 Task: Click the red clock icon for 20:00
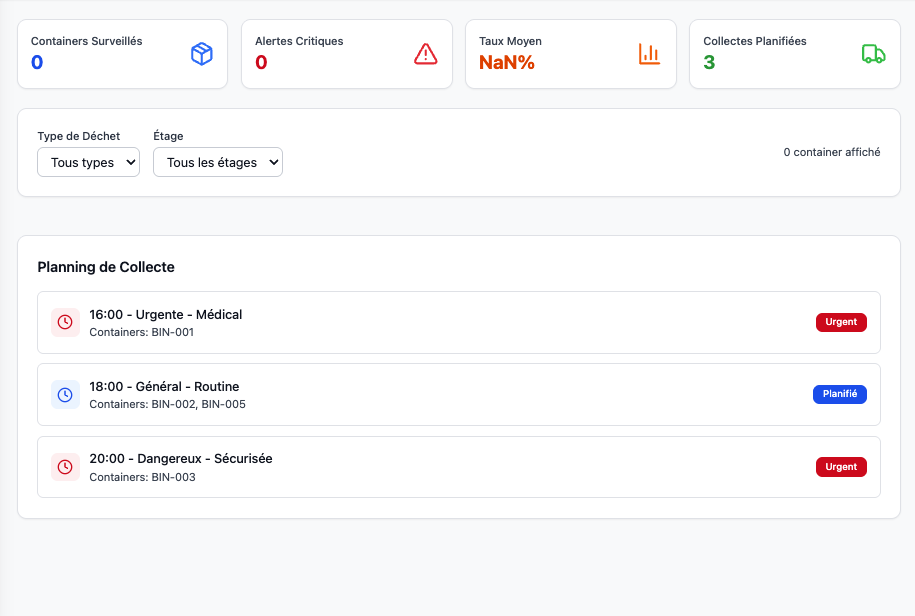tap(65, 466)
